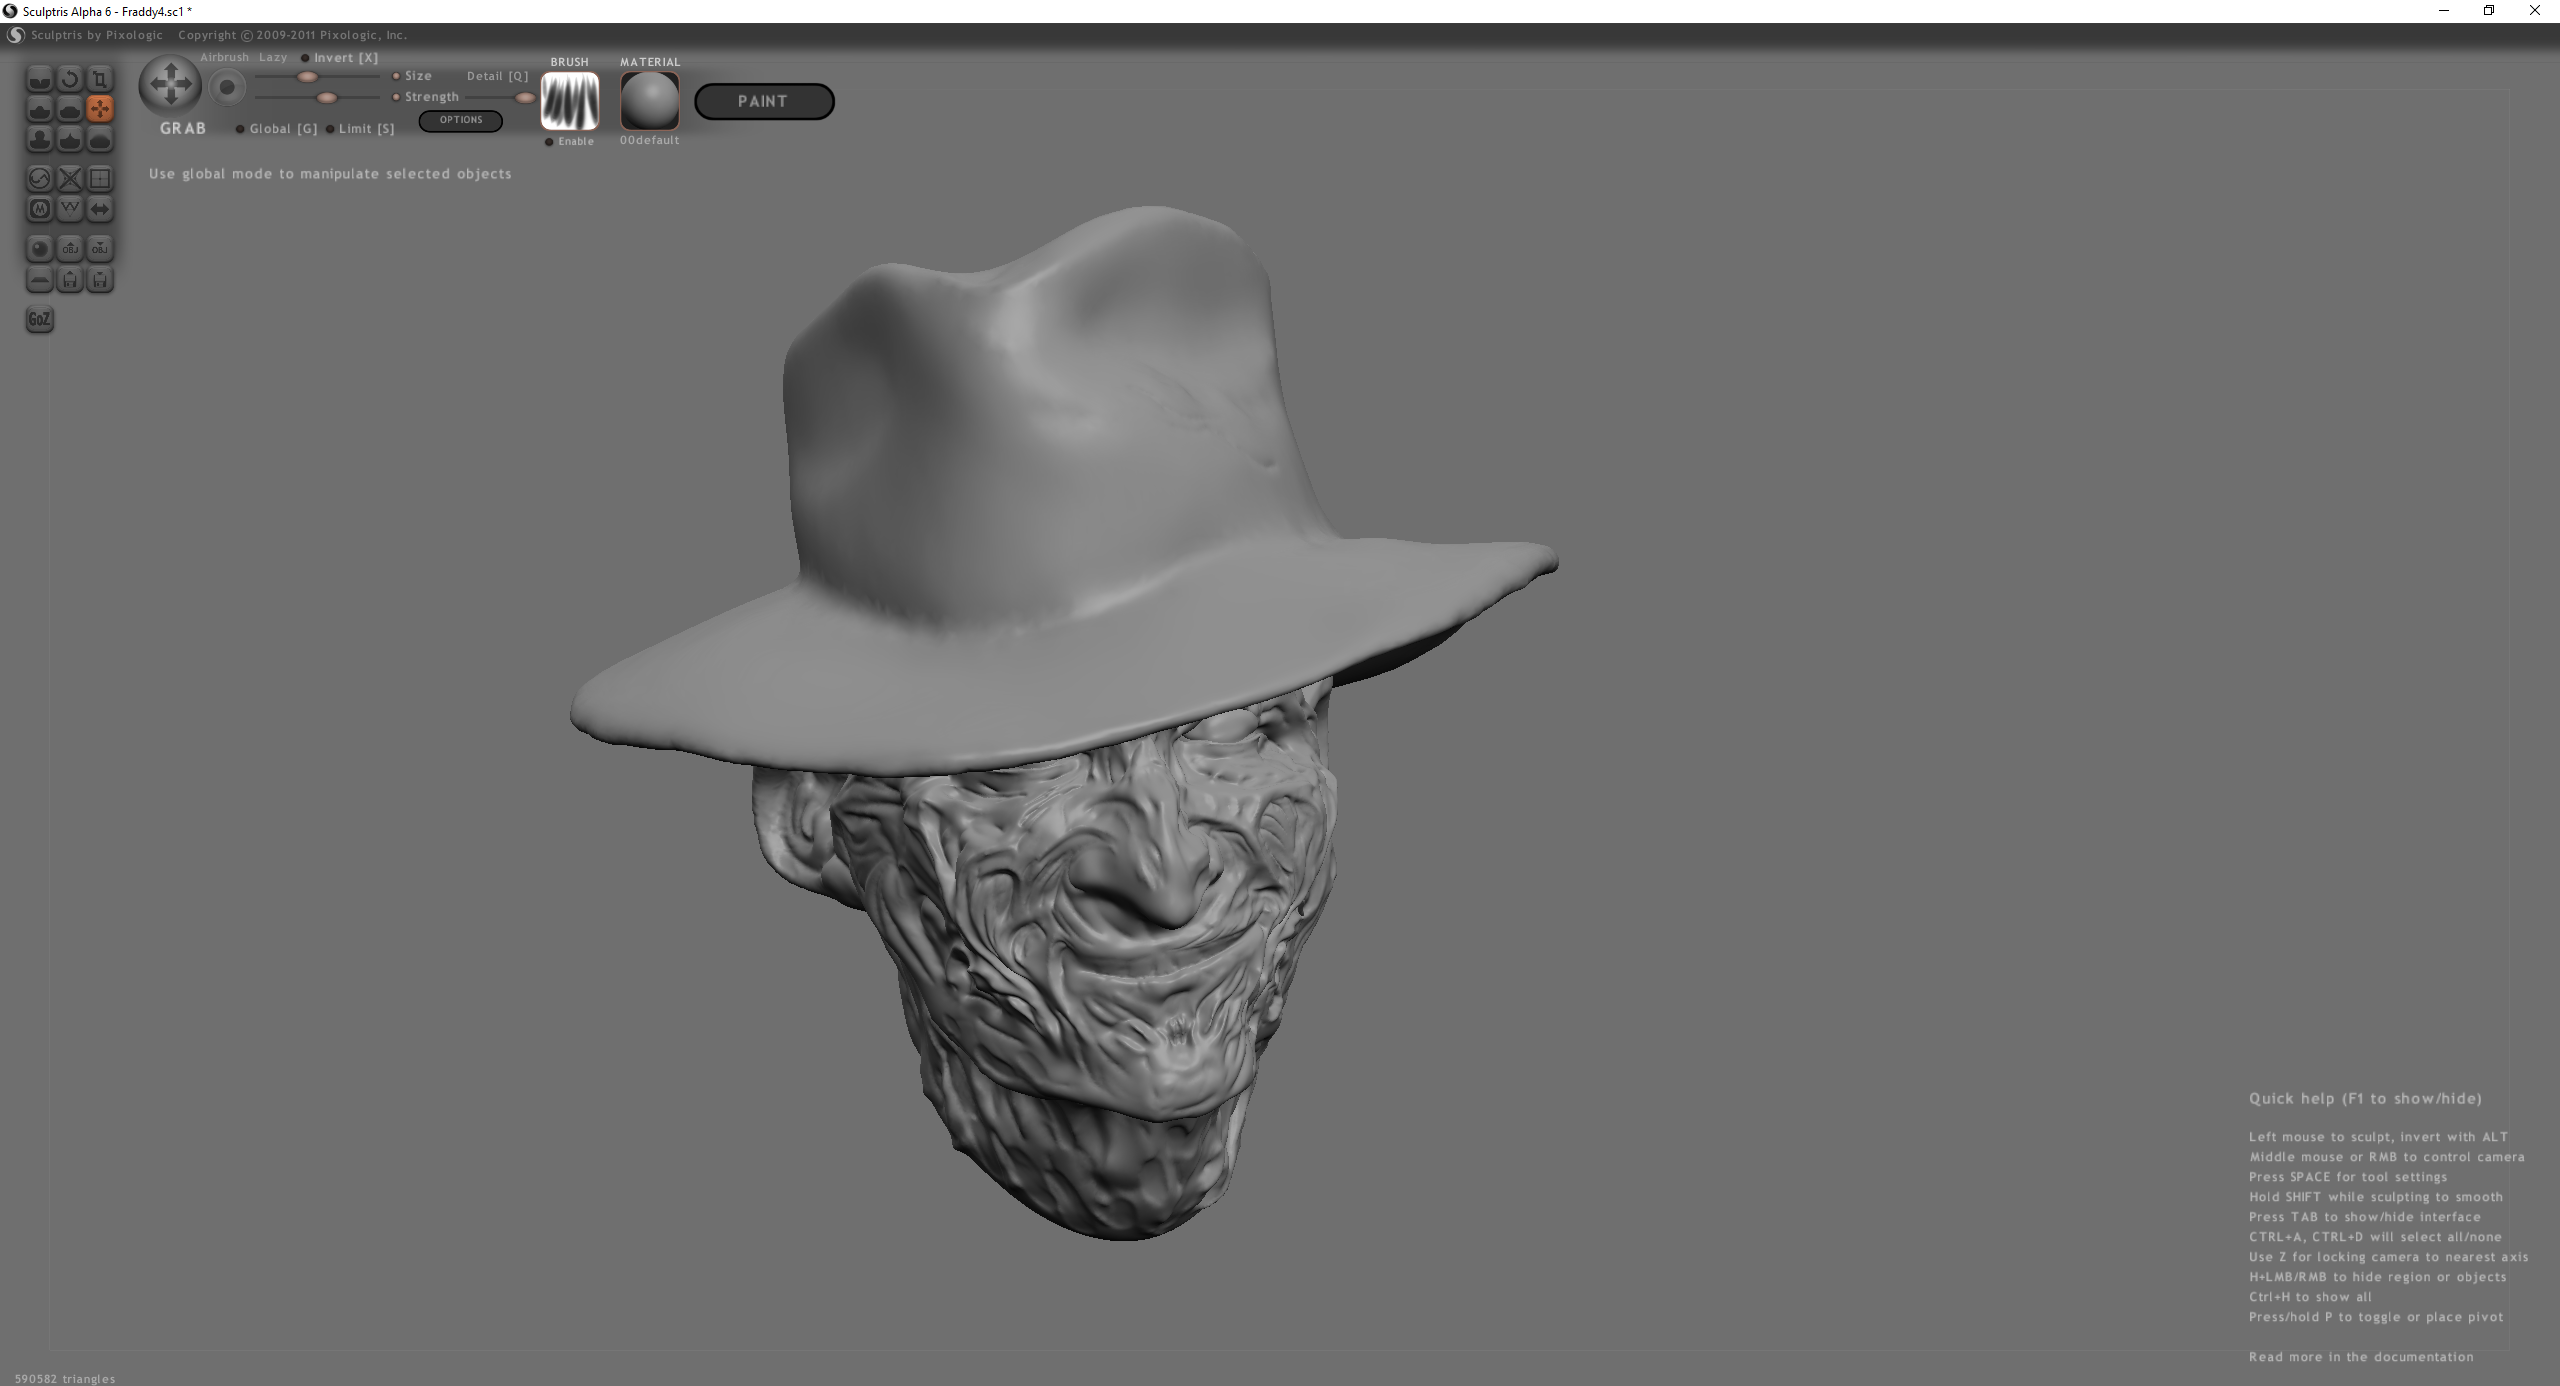
Task: Click the 00default material name
Action: pos(649,141)
